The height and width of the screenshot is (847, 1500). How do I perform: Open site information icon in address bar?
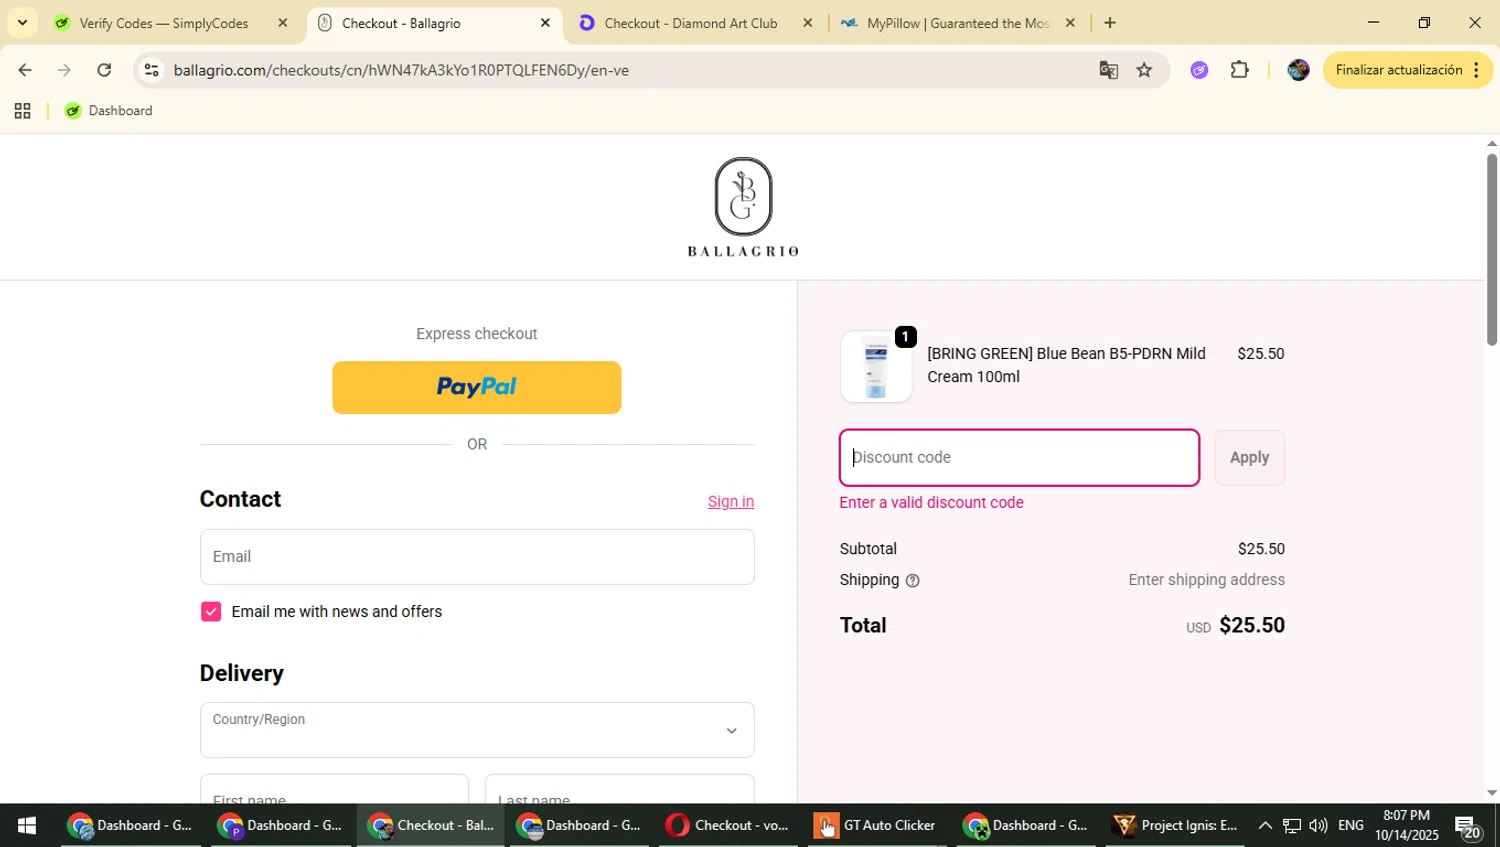coord(151,70)
